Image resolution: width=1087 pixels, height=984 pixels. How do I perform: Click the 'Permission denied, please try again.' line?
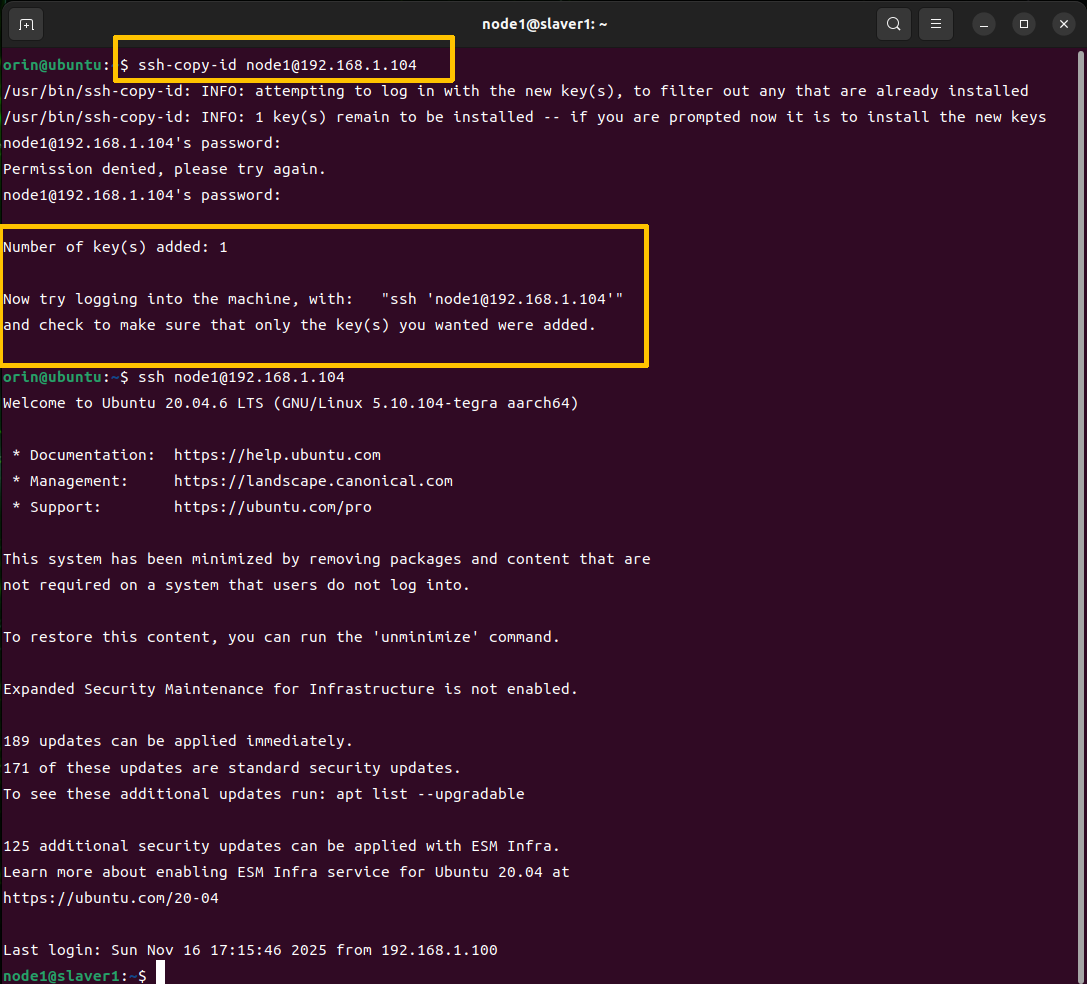(164, 169)
